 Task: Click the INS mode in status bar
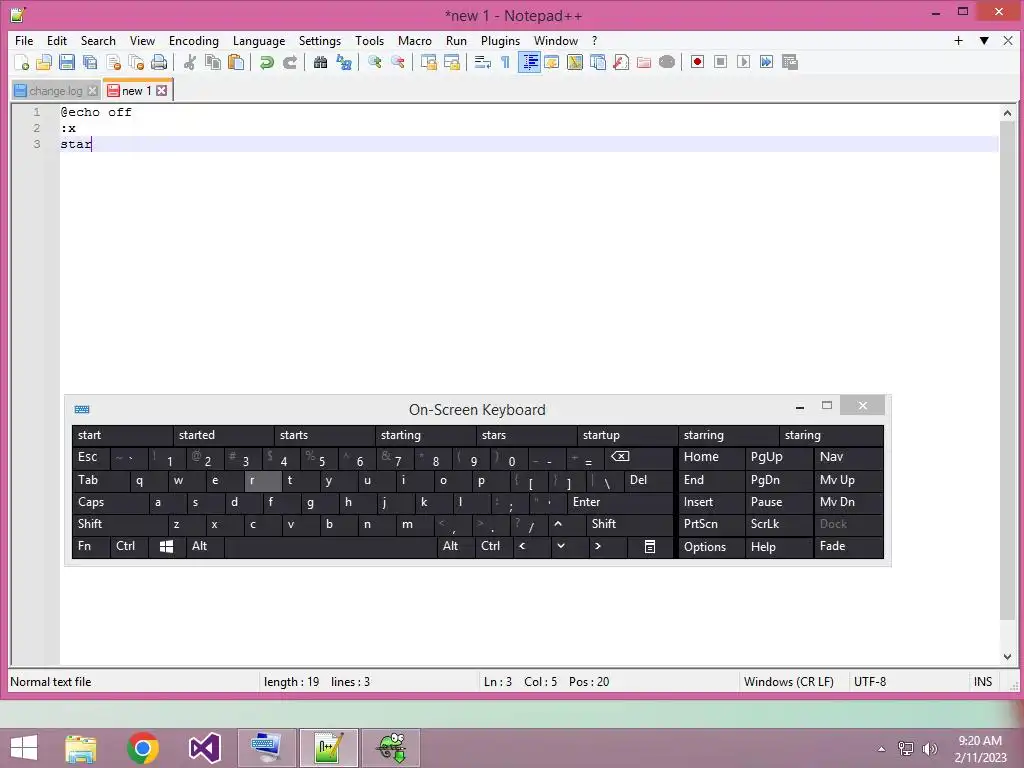tap(983, 682)
